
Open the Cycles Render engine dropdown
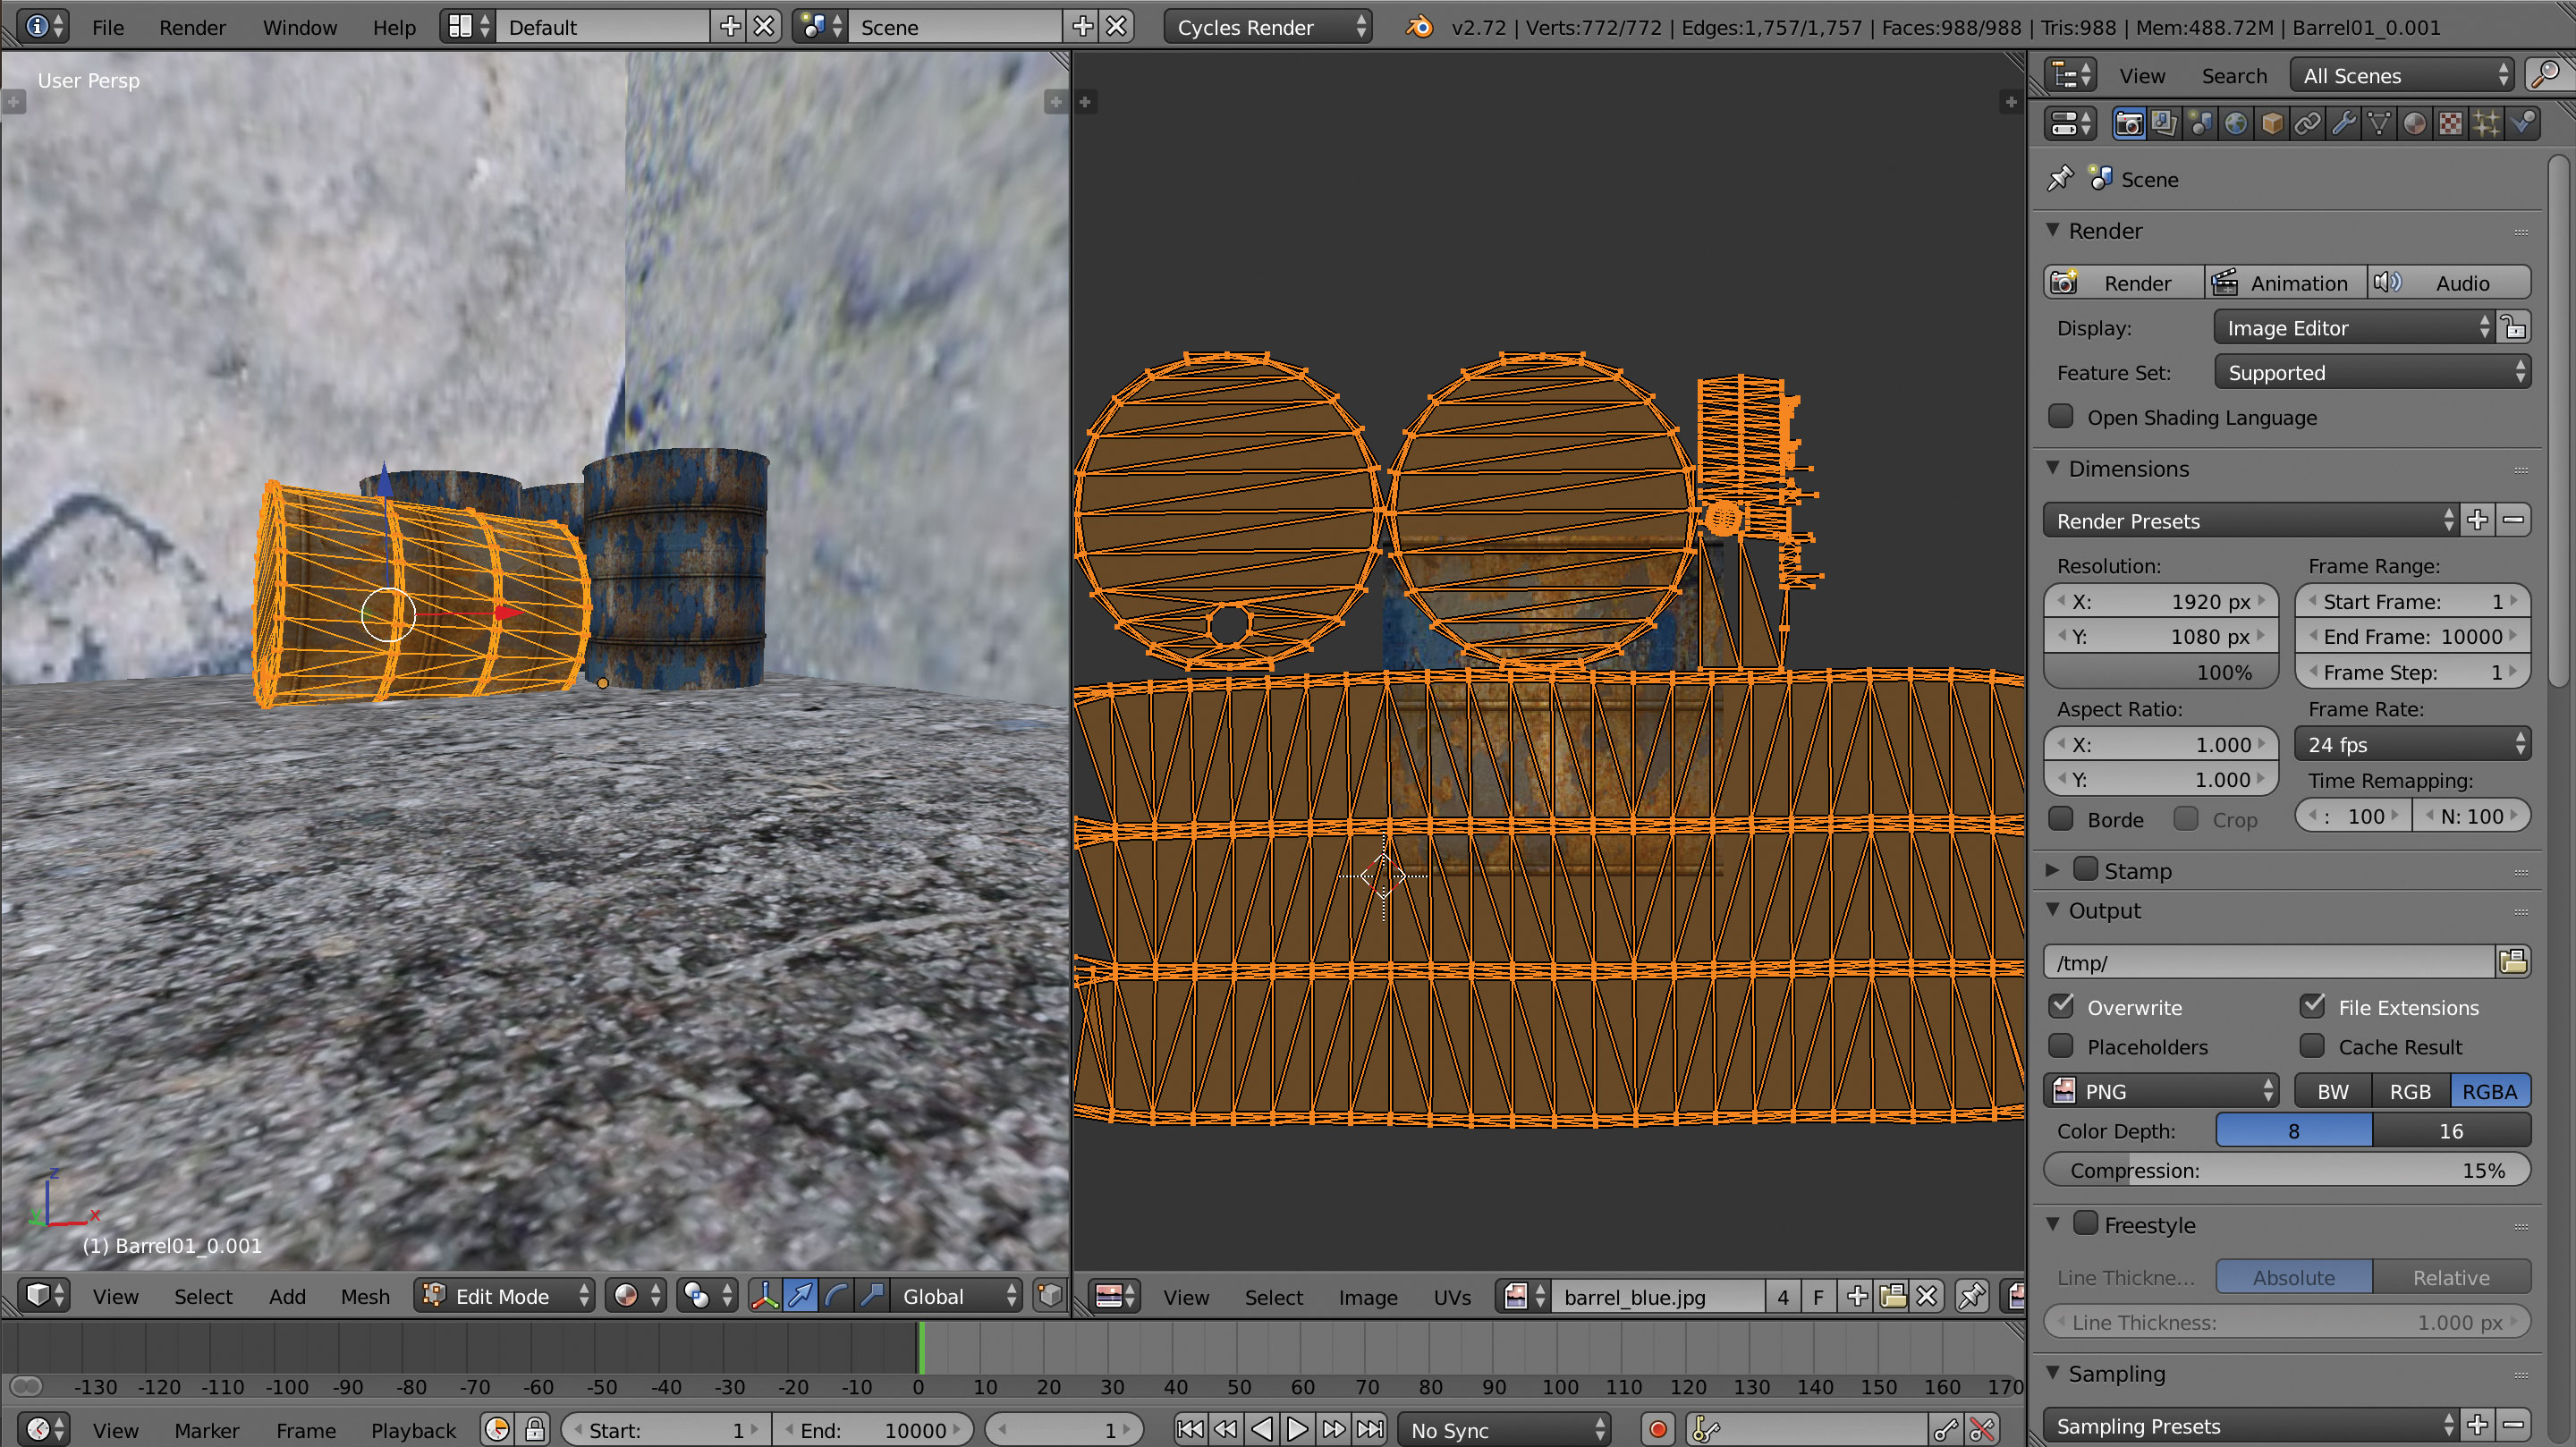(1267, 27)
